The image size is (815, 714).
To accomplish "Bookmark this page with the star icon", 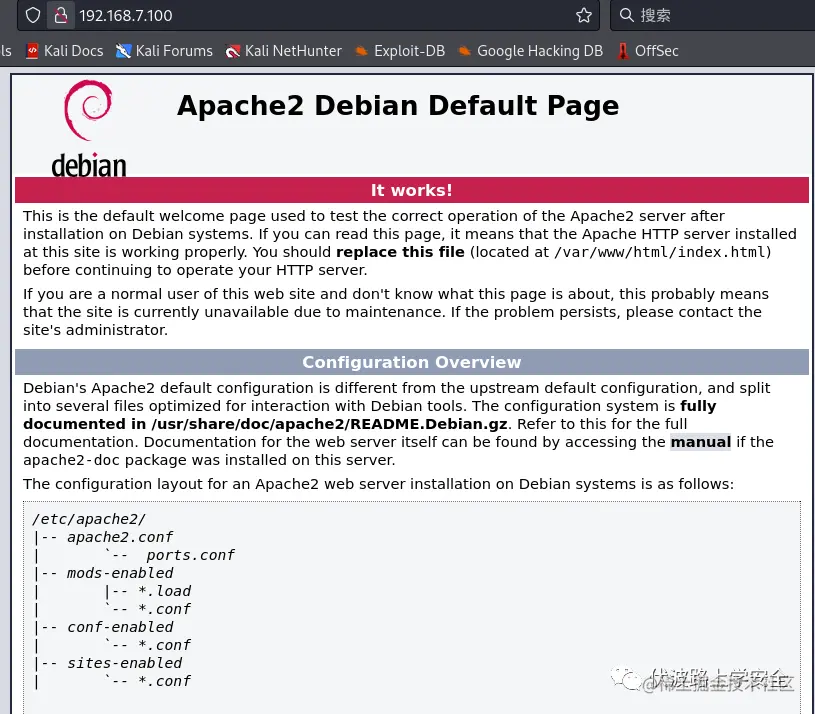I will pos(584,15).
